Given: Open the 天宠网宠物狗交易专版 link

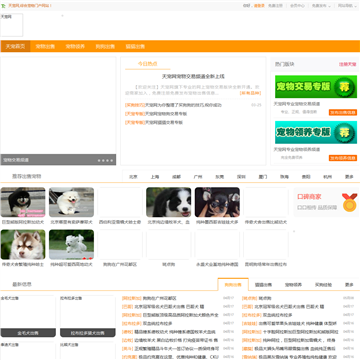Looking at the screenshot, I should tap(166, 114).
